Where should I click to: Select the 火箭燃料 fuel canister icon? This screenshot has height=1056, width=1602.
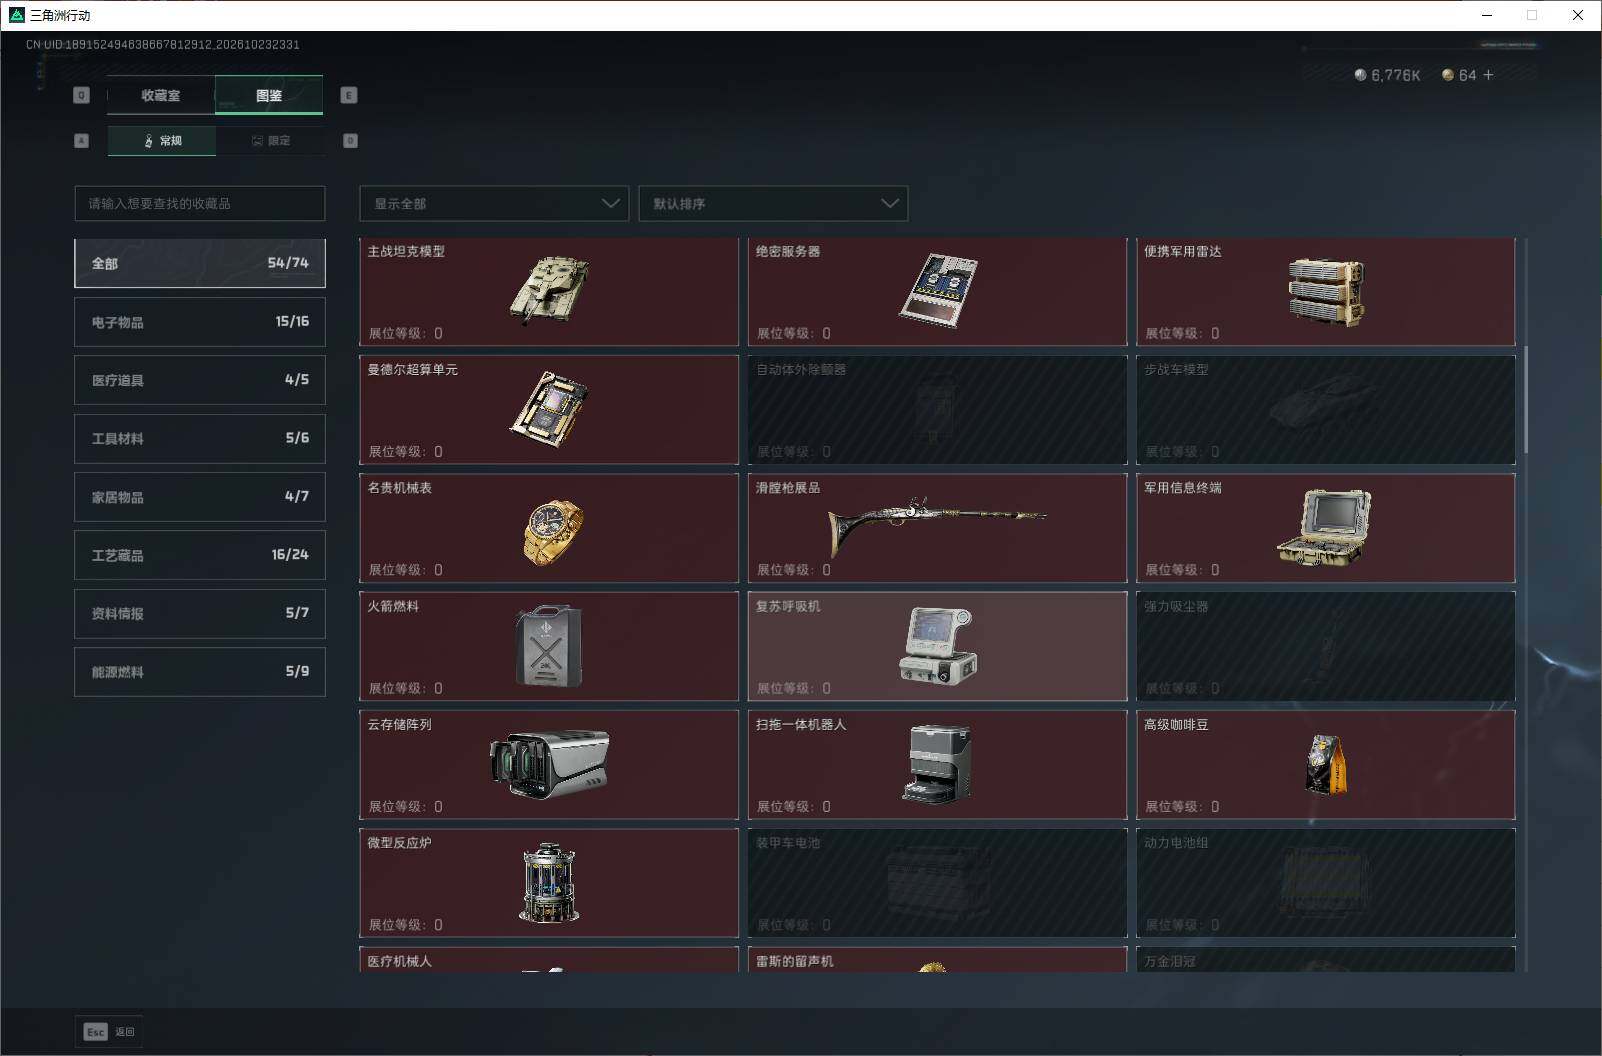[549, 646]
